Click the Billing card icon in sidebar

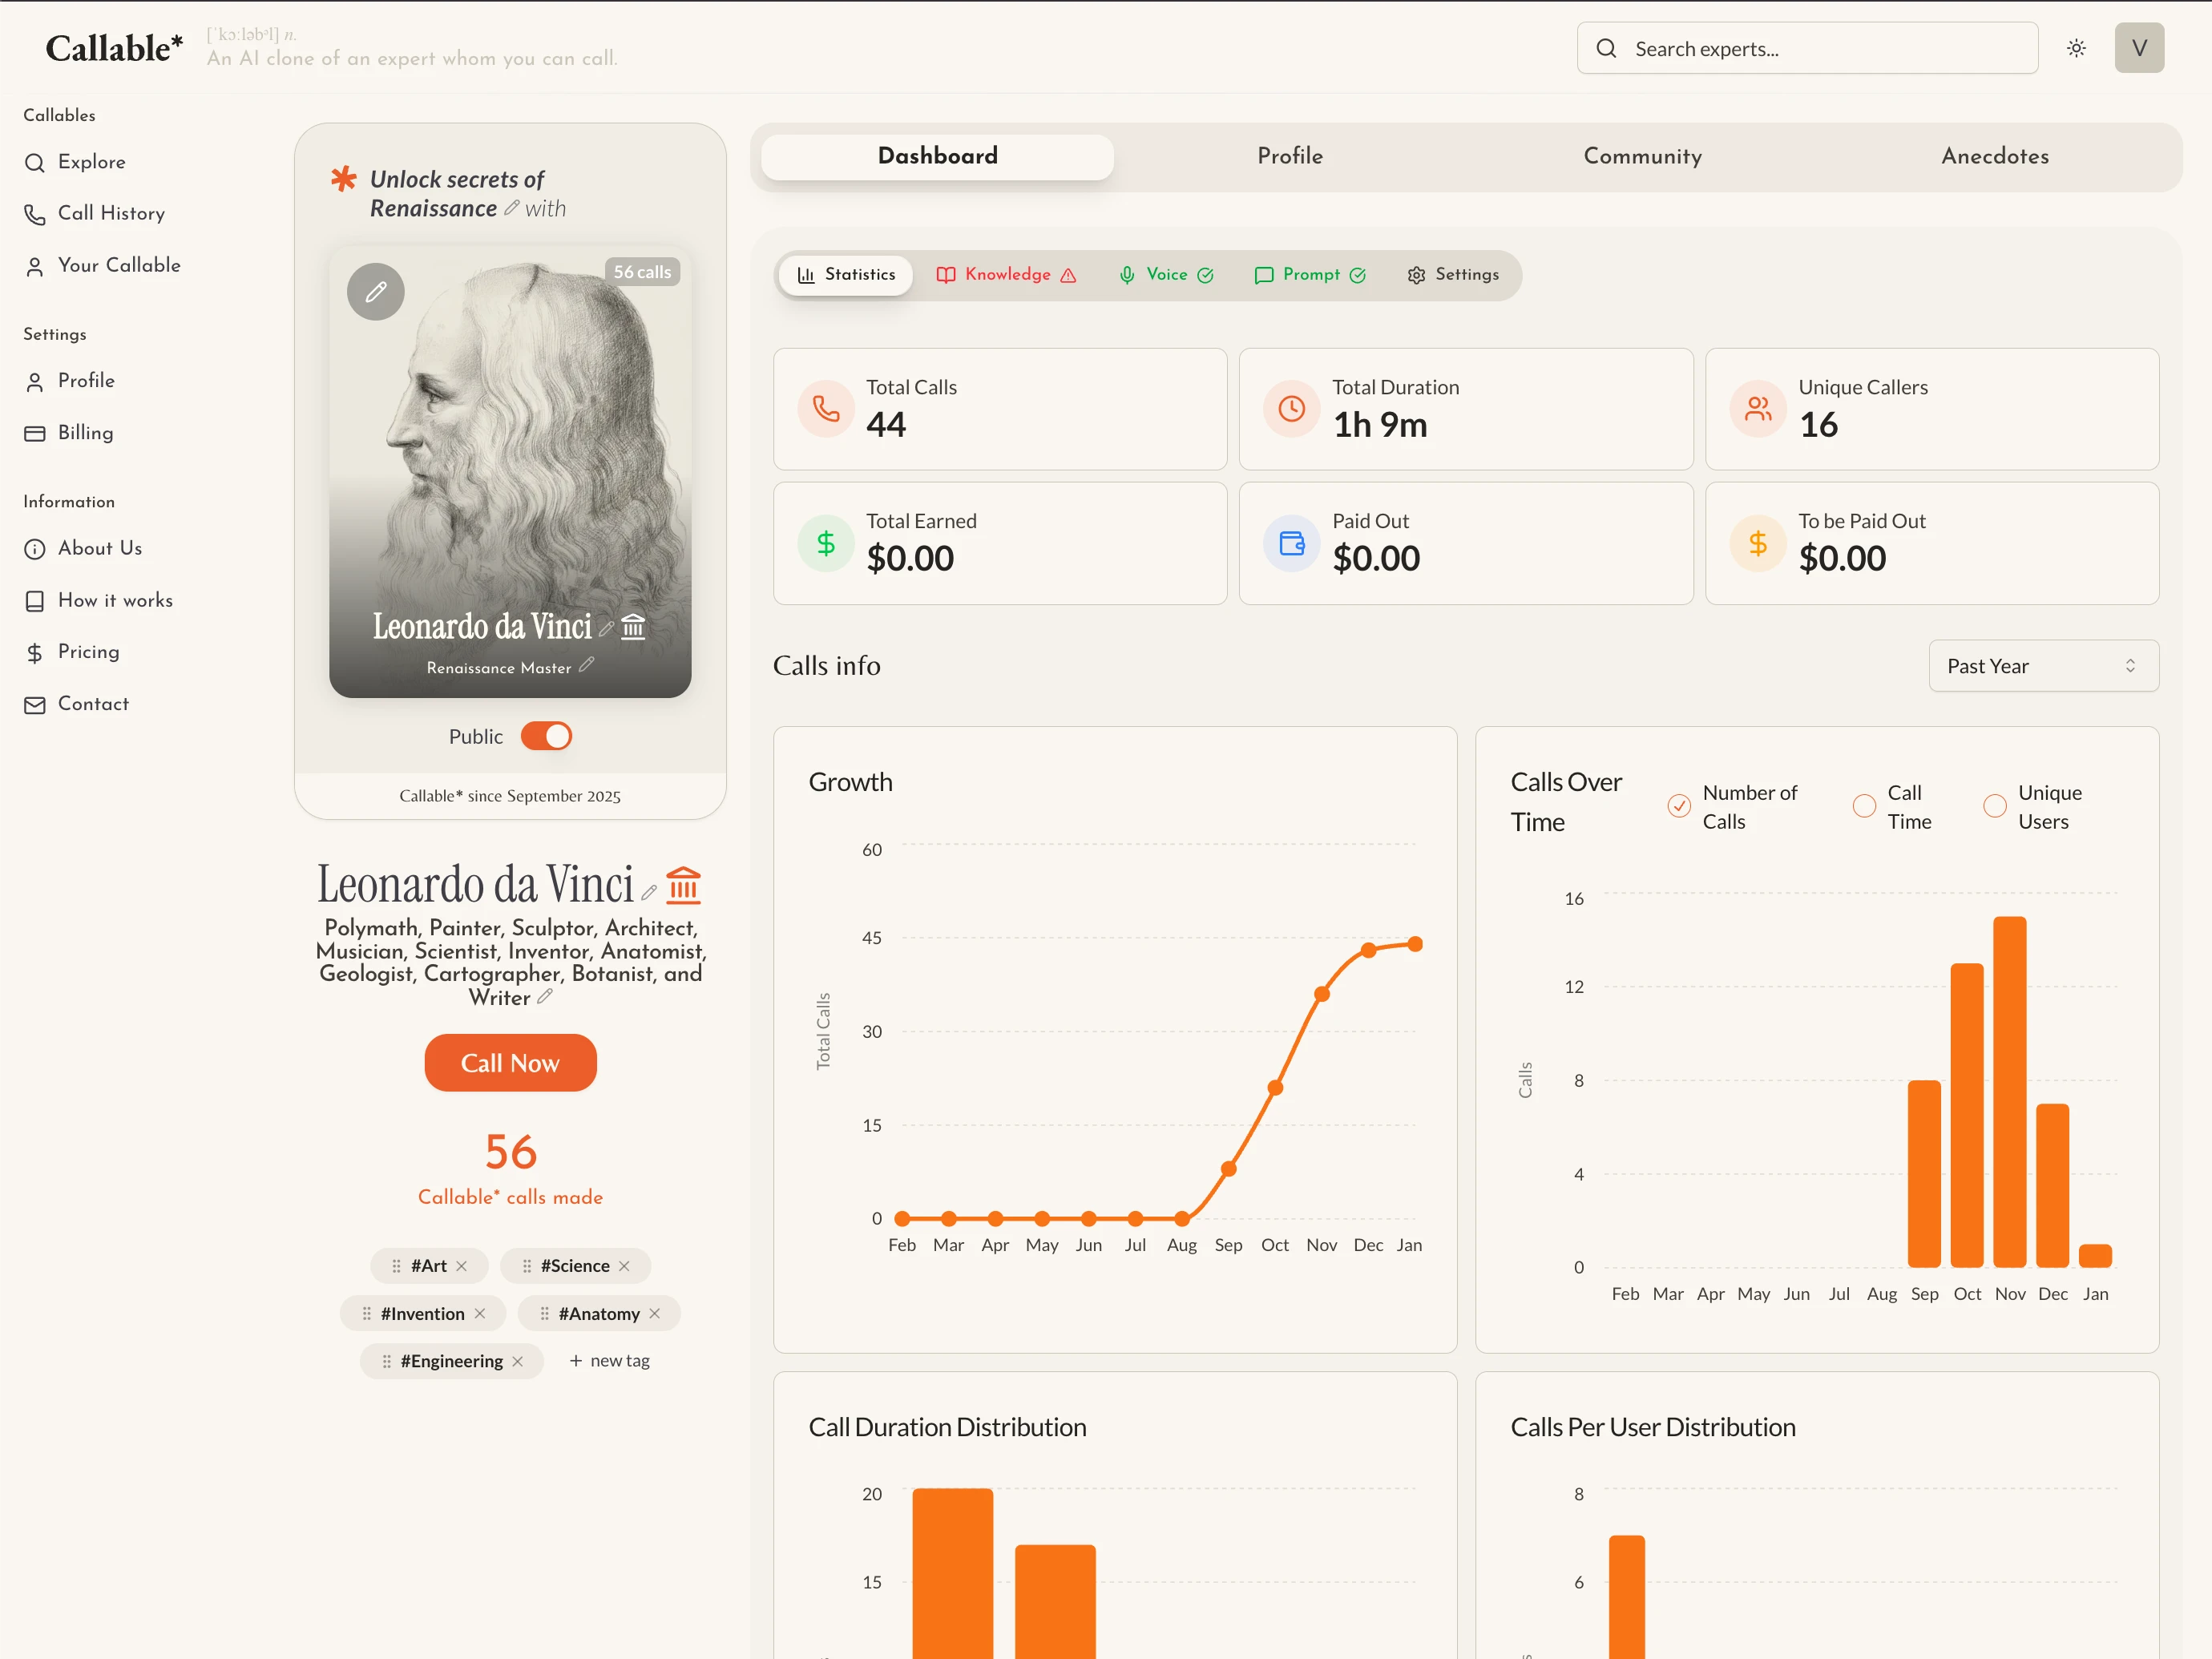35,433
